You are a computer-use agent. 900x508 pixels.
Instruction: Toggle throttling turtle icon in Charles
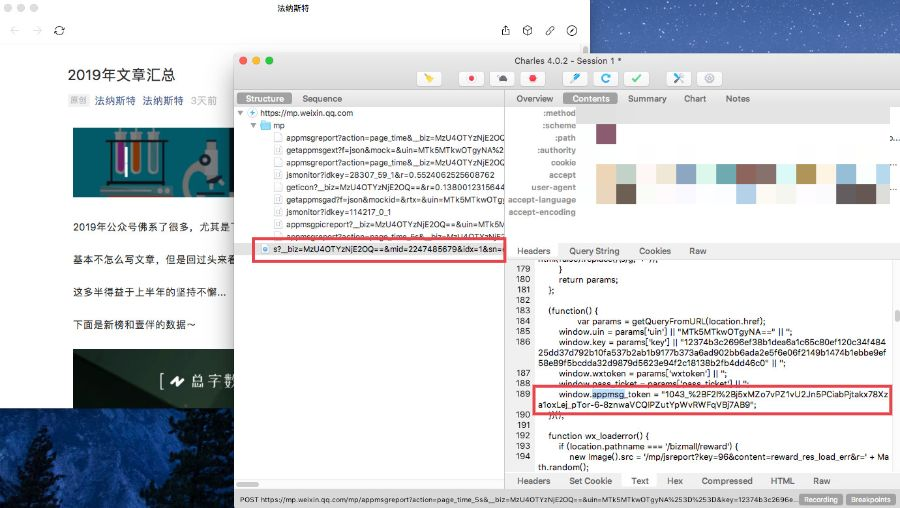(502, 79)
